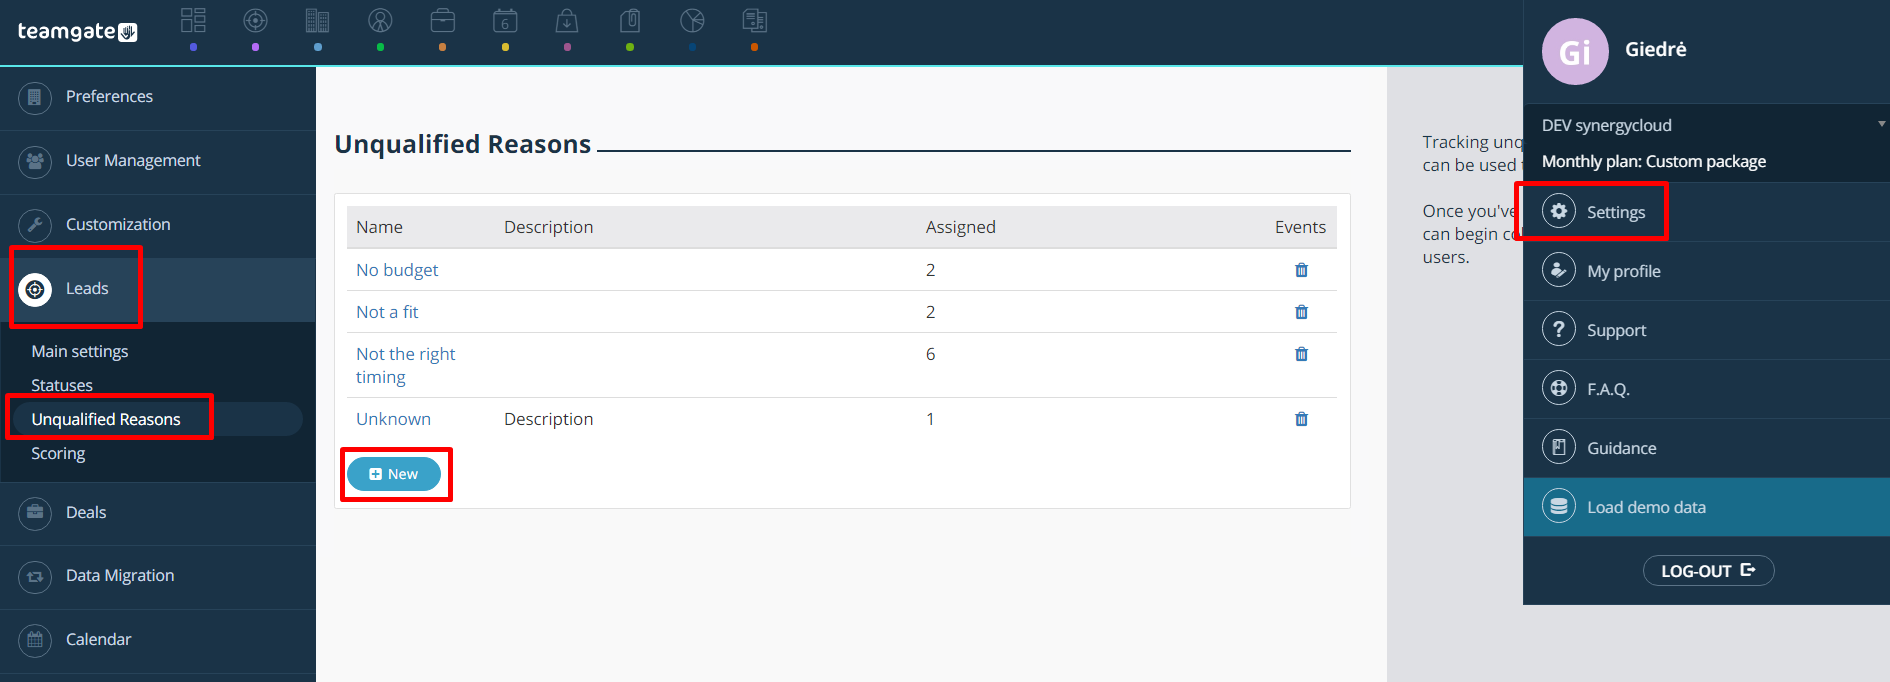This screenshot has height=682, width=1890.
Task: Open the Leads target icon in top navigation
Action: pos(256,20)
